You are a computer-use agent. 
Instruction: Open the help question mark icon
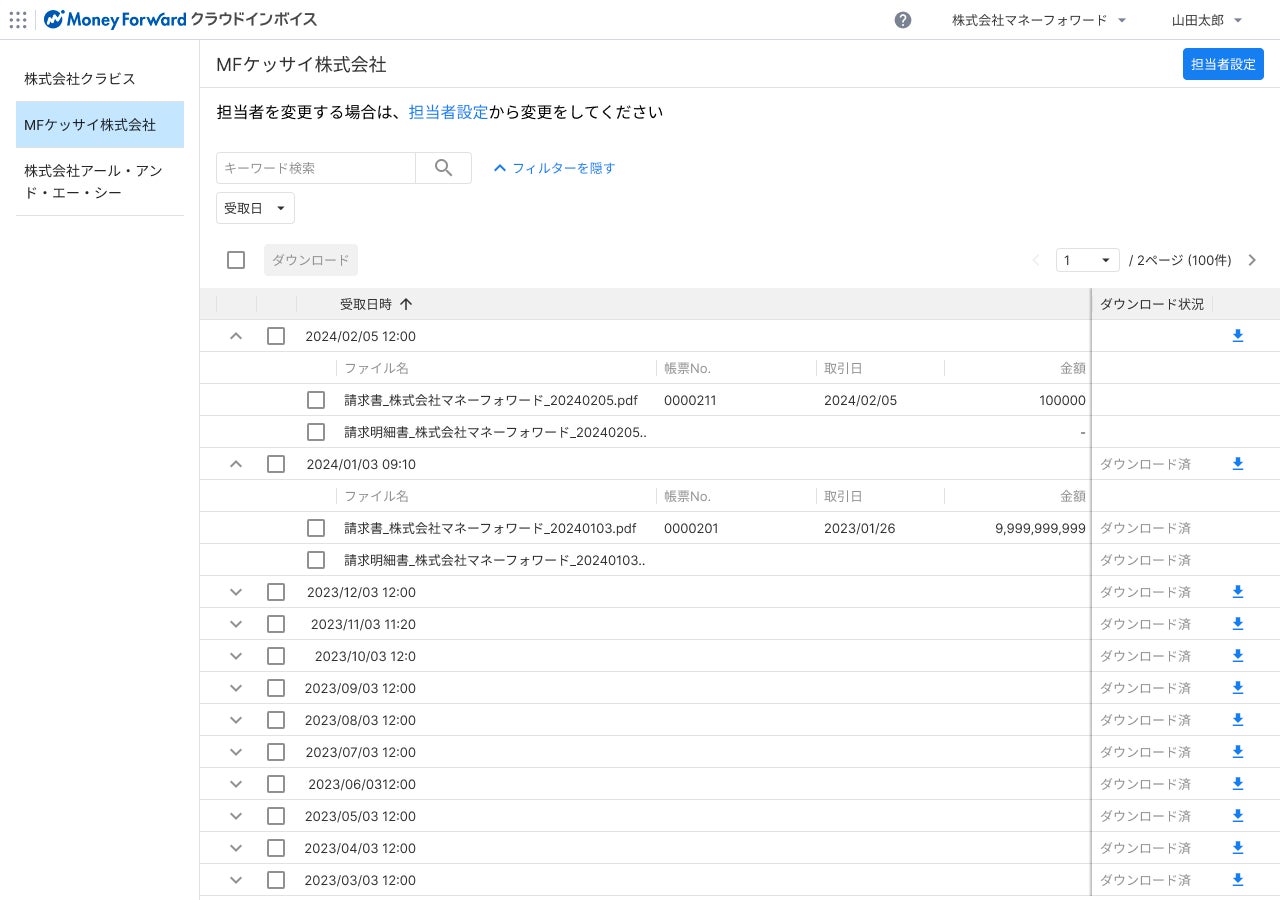(903, 20)
